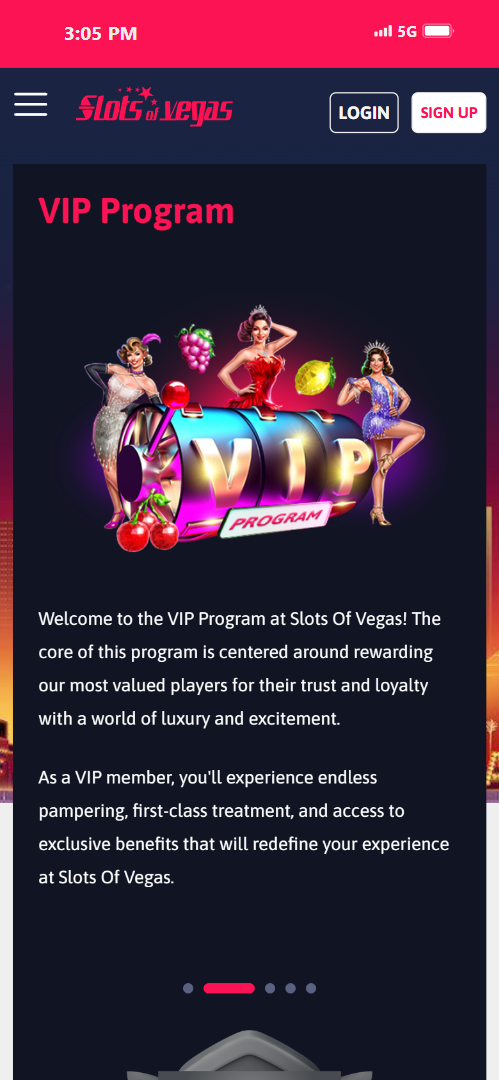Click the Slots of Vegas logo
This screenshot has height=1080, width=499.
coord(154,107)
